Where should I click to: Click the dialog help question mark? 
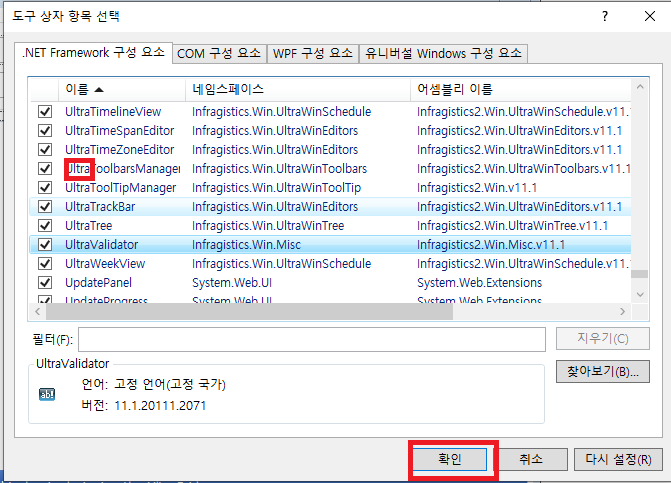pos(605,16)
